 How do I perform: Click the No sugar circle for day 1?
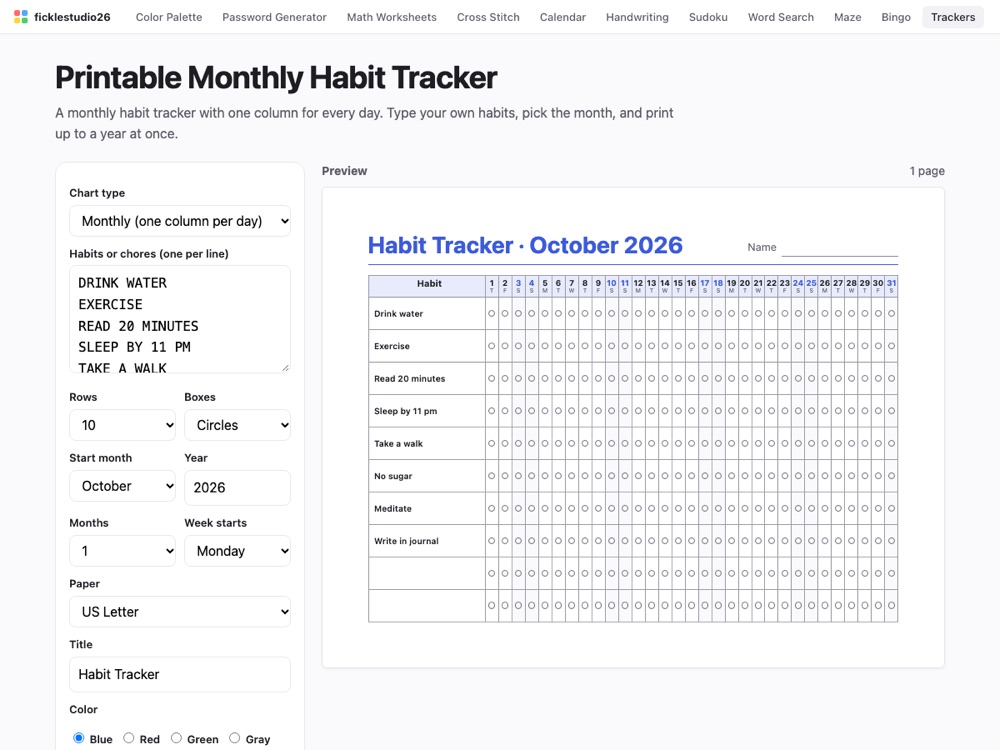pyautogui.click(x=492, y=476)
